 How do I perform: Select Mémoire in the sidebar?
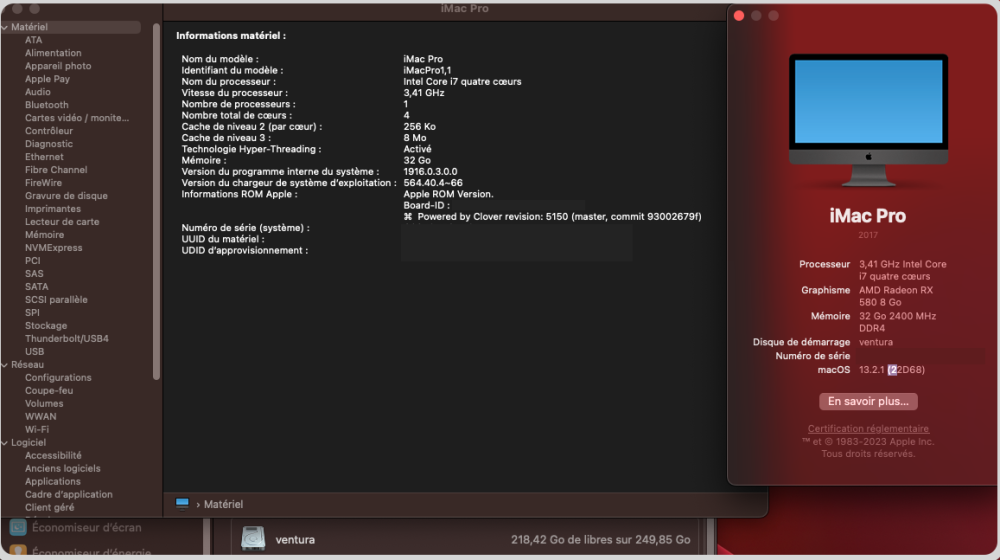click(44, 235)
